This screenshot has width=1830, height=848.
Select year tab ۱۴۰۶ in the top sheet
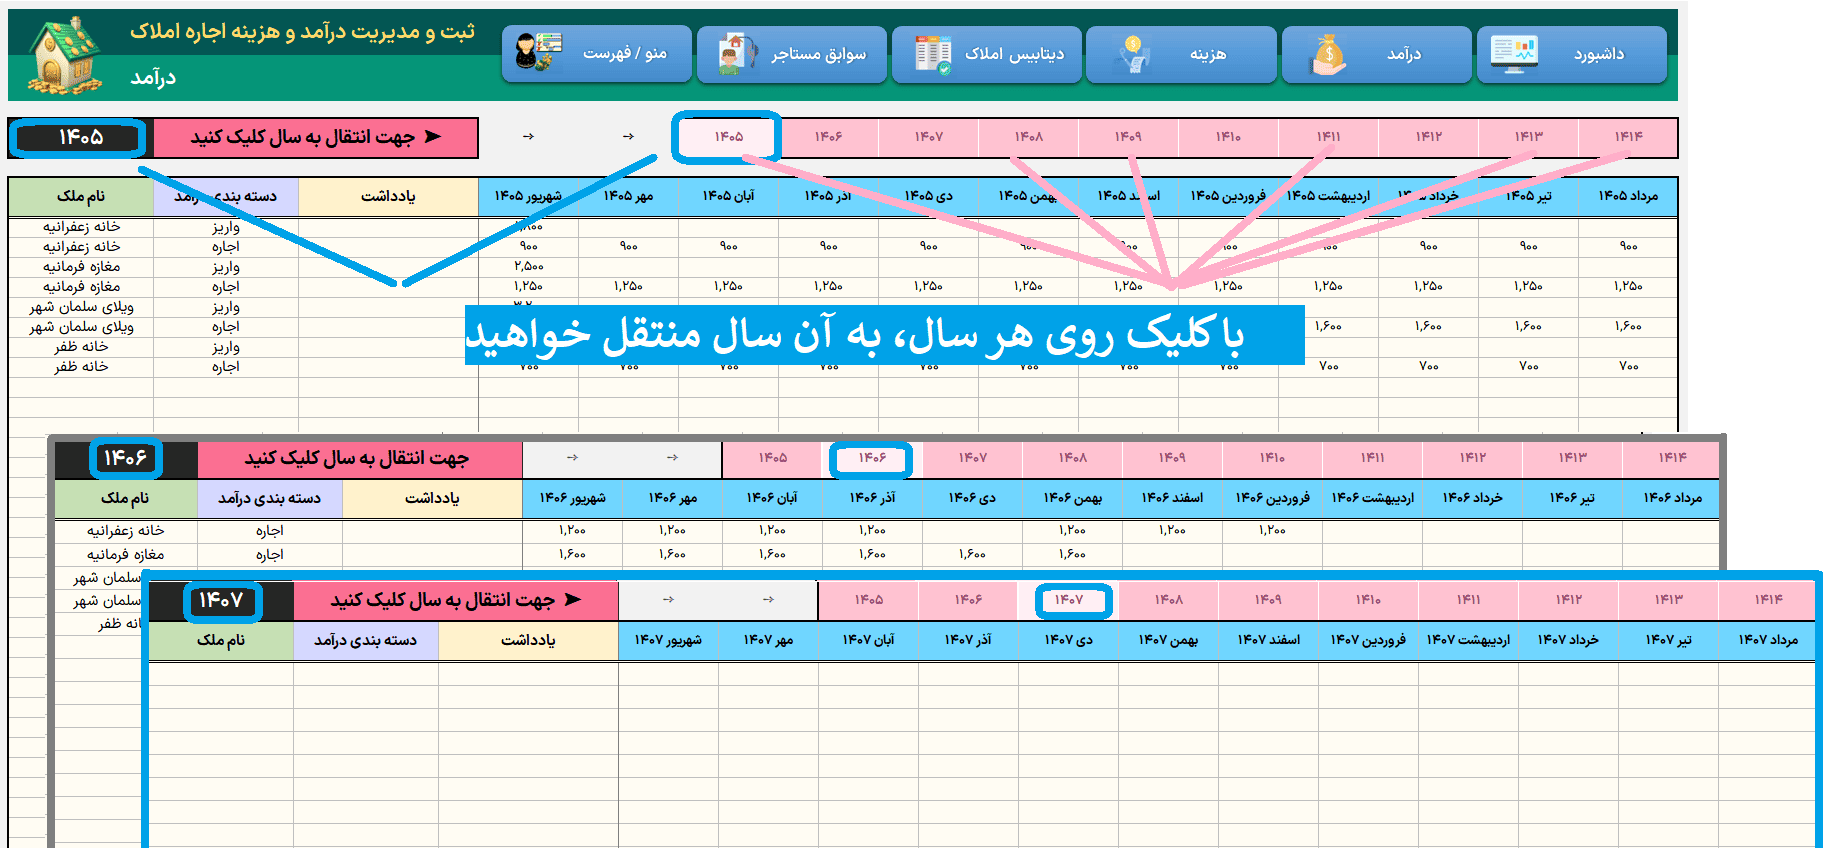(x=828, y=137)
